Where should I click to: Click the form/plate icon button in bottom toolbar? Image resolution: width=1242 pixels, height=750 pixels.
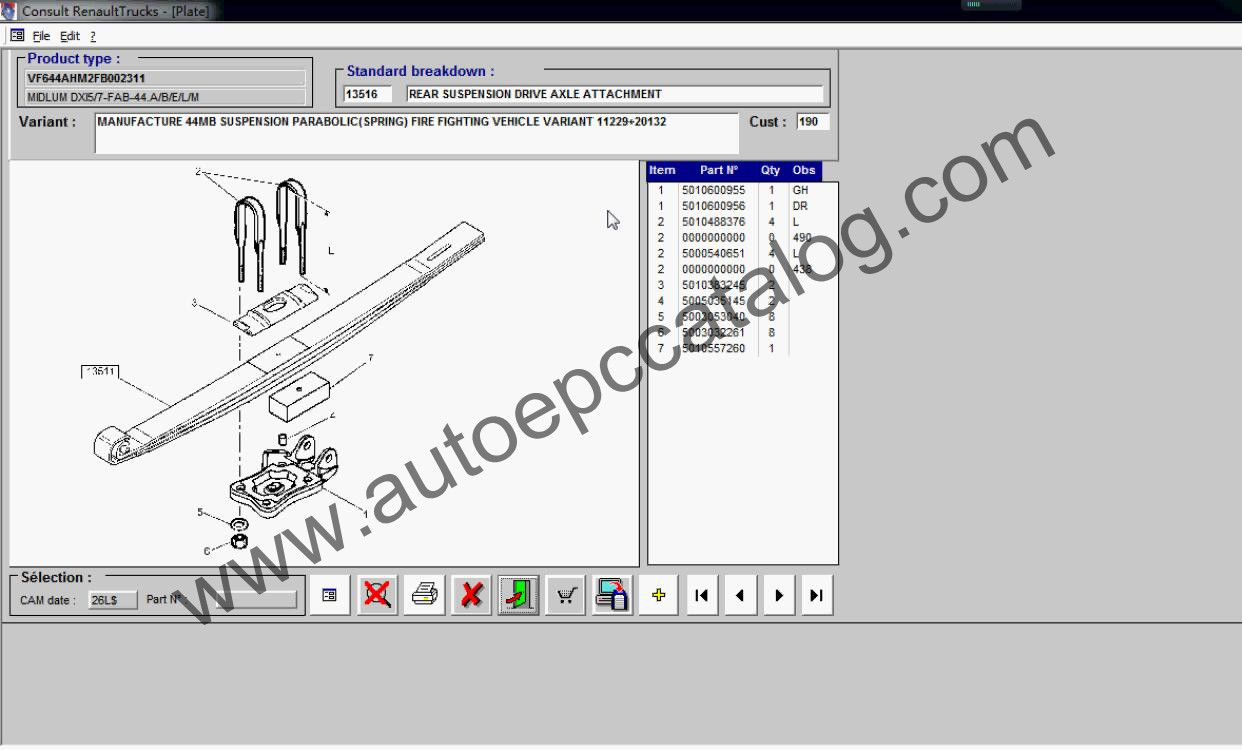(x=329, y=596)
